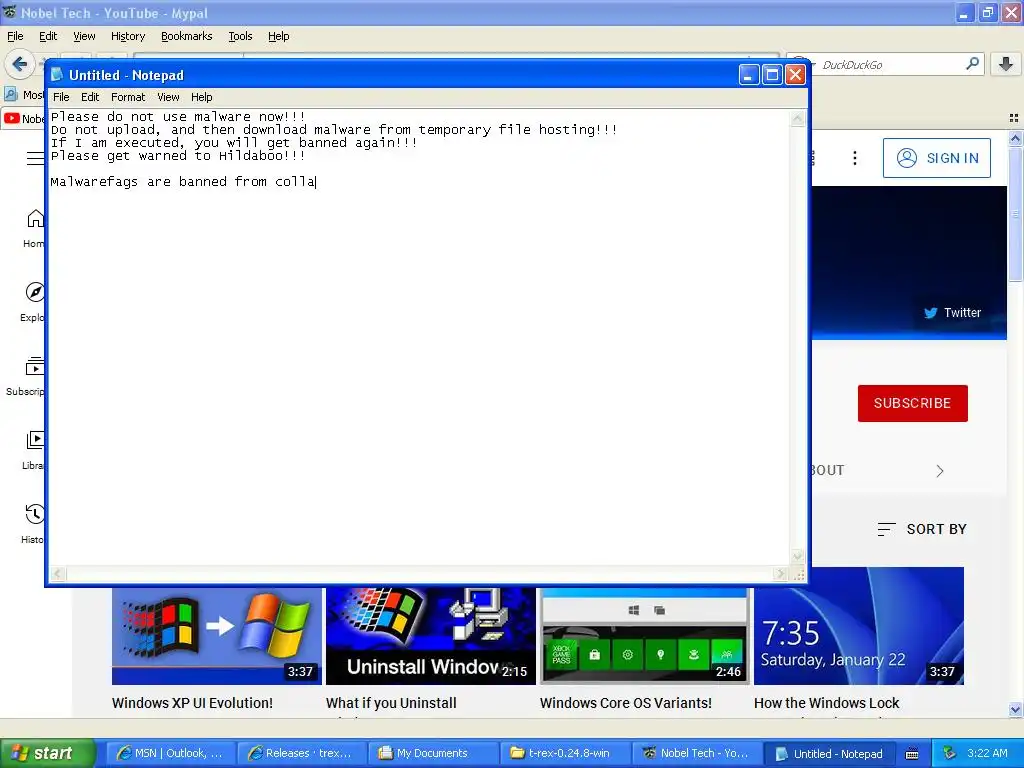
Task: Click the 3:22 AM taskbar clock
Action: (987, 753)
